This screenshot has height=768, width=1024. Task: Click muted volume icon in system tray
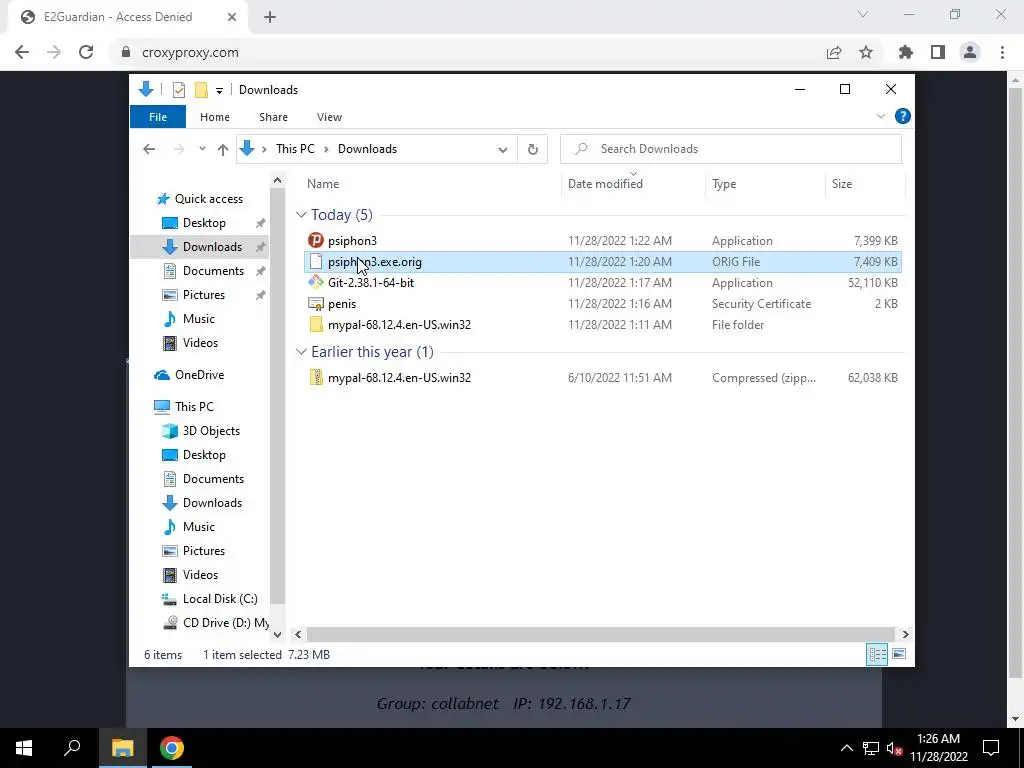[894, 748]
